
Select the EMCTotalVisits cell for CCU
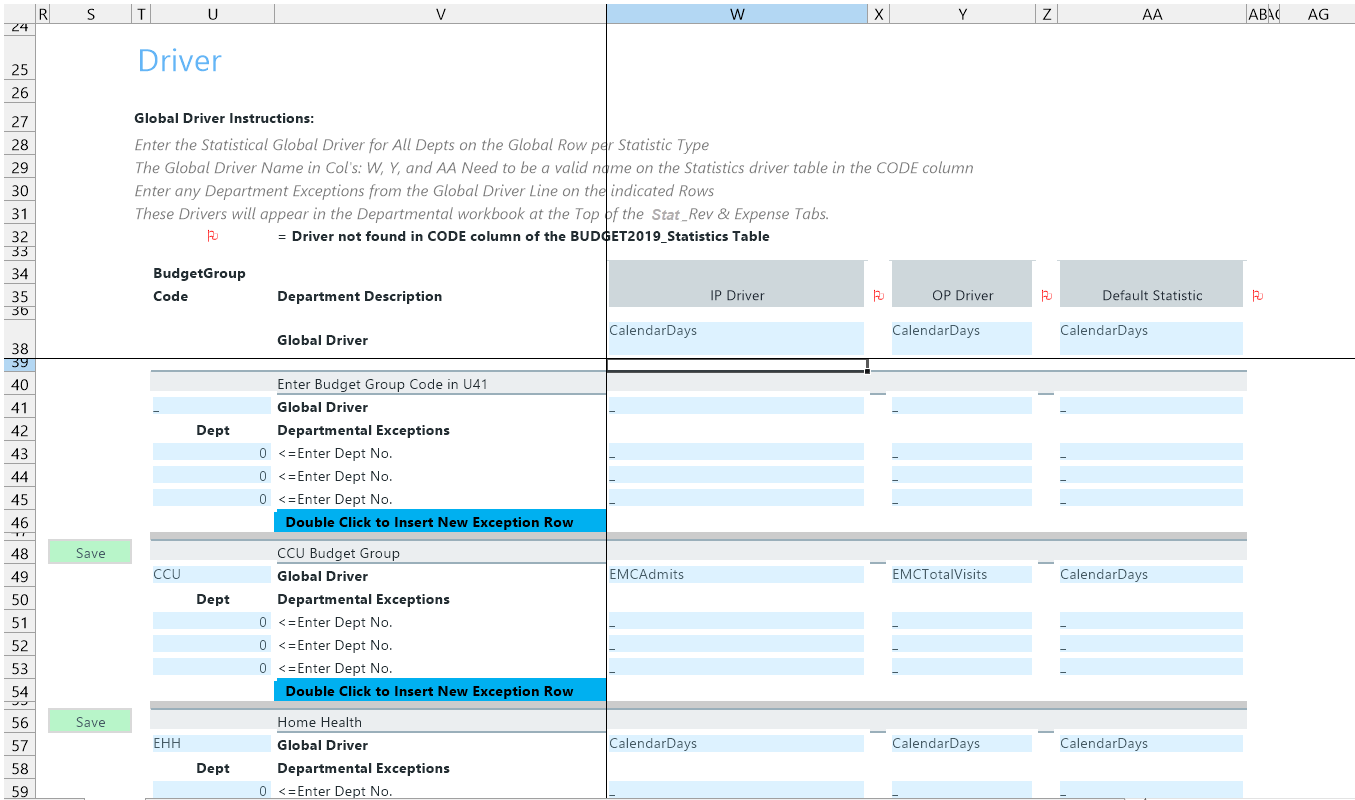point(961,575)
